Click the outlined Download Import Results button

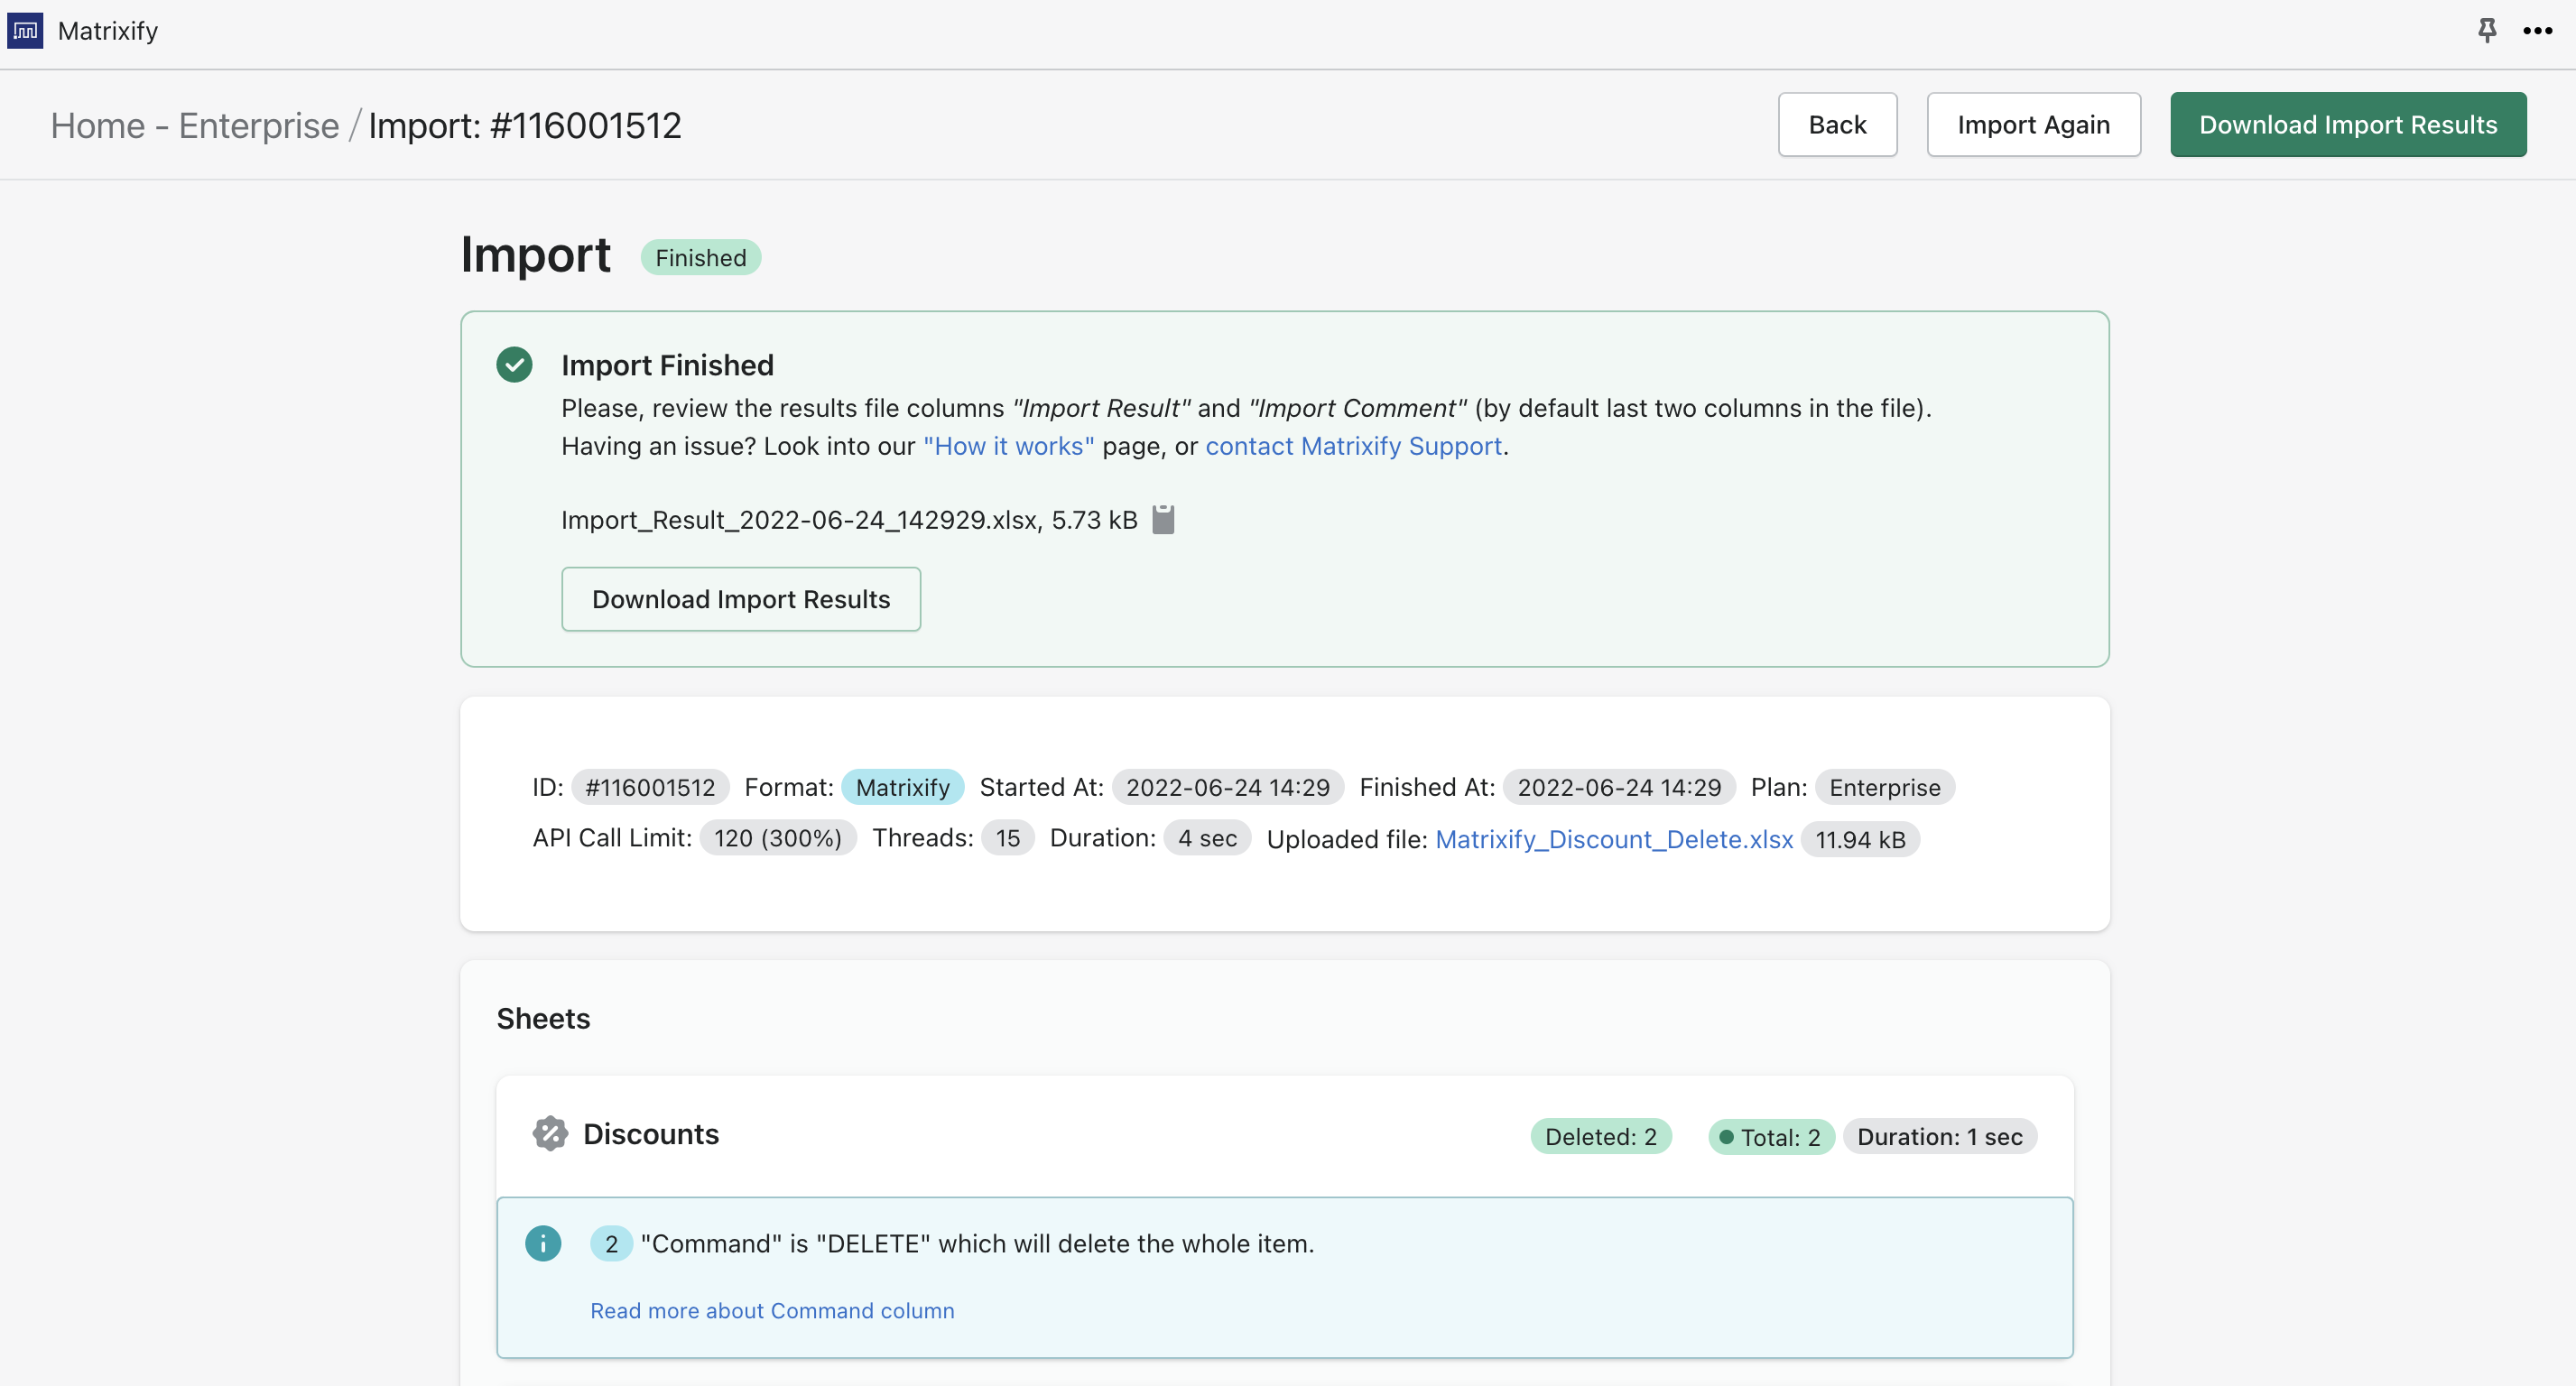point(740,599)
